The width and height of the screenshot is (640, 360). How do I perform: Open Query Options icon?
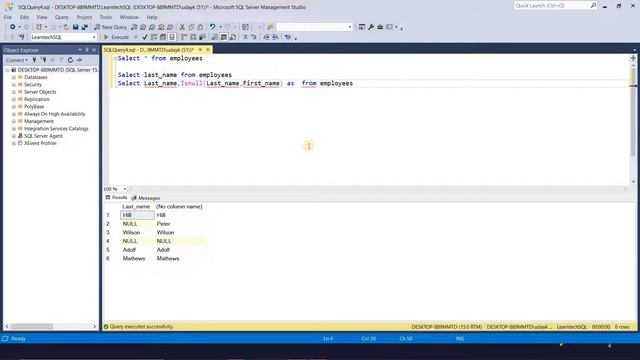[x=163, y=37]
